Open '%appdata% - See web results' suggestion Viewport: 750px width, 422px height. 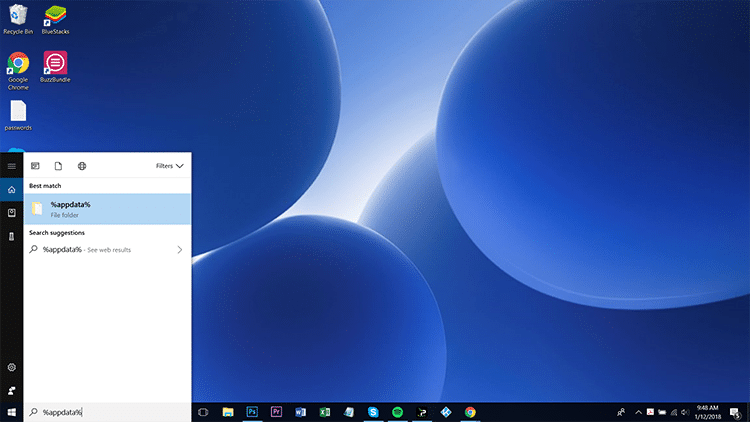click(x=107, y=250)
